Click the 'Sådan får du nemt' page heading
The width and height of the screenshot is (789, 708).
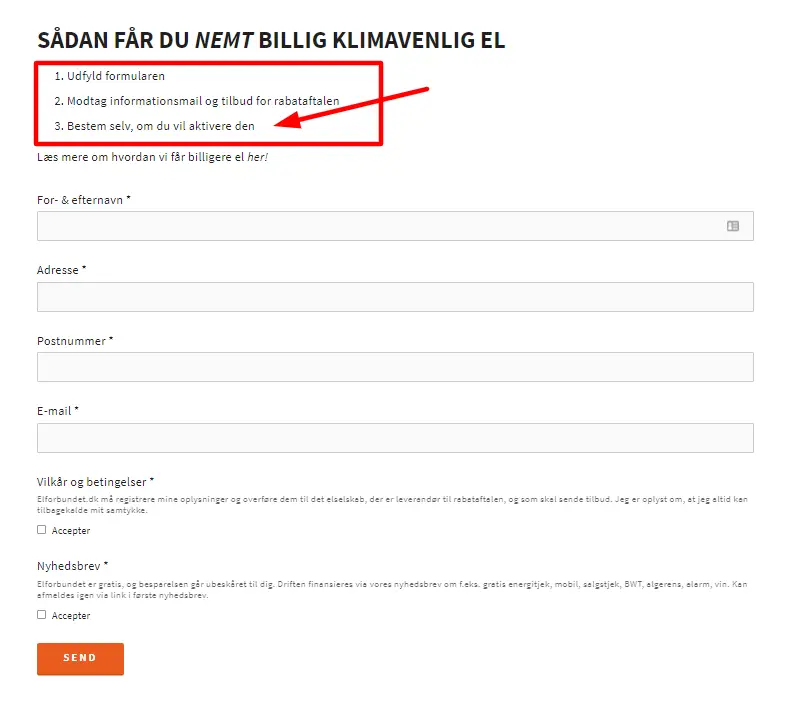pyautogui.click(x=271, y=40)
